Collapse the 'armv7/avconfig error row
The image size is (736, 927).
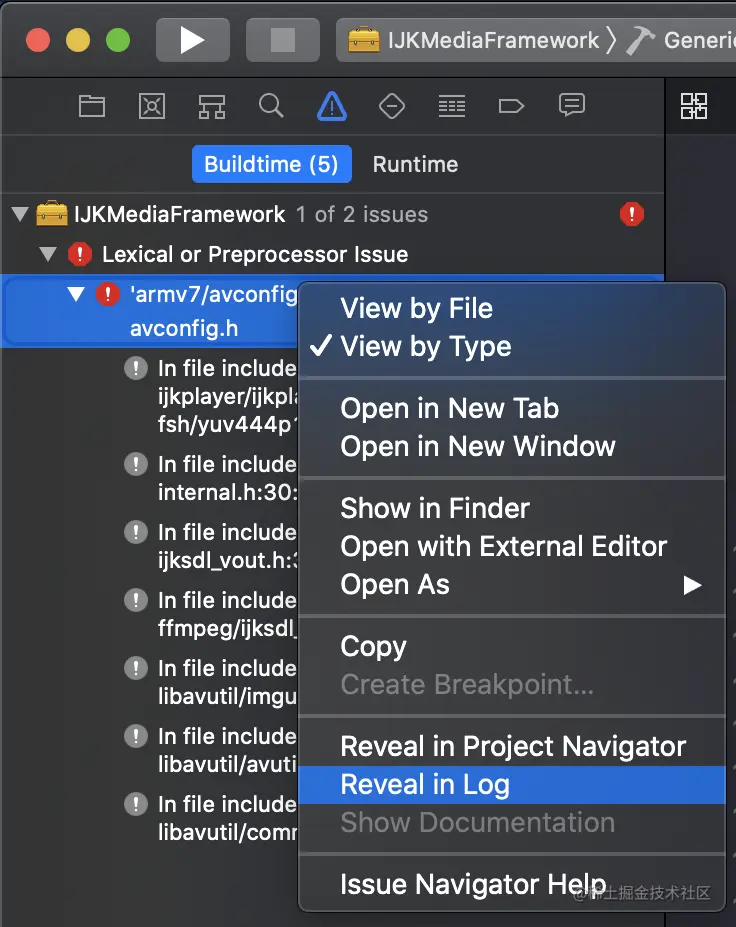coord(76,294)
